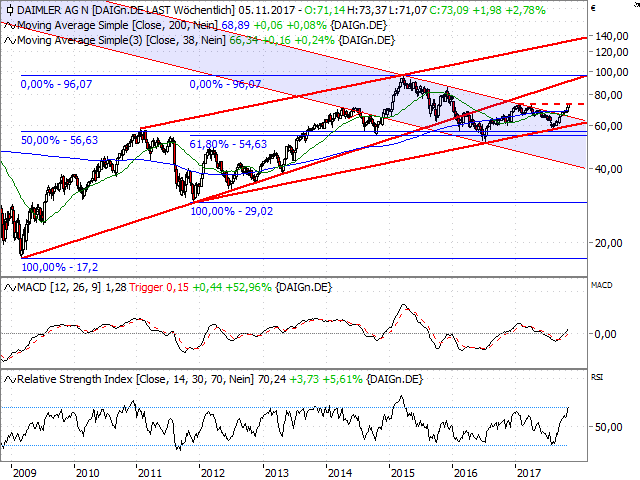Click the red dashed resistance line

[553, 104]
